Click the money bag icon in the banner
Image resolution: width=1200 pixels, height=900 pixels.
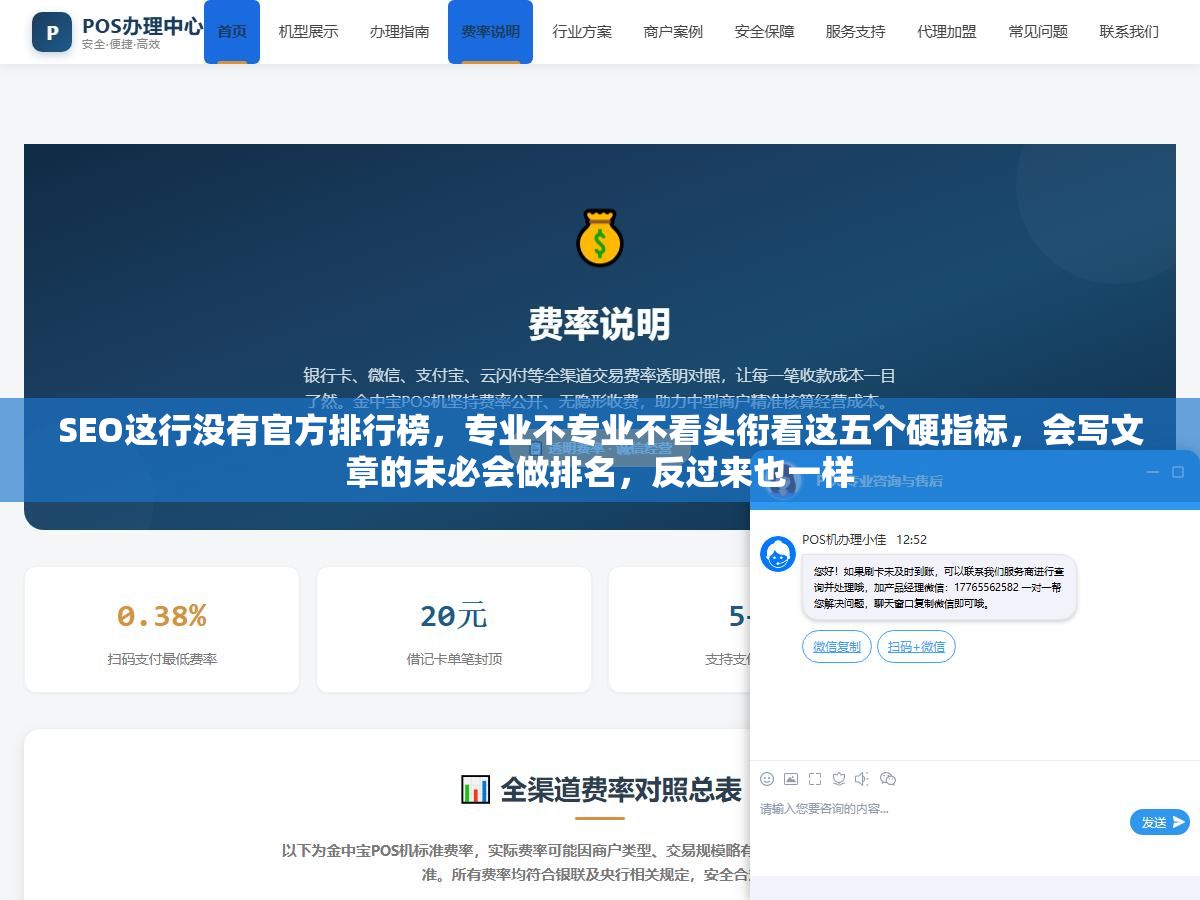pos(600,238)
